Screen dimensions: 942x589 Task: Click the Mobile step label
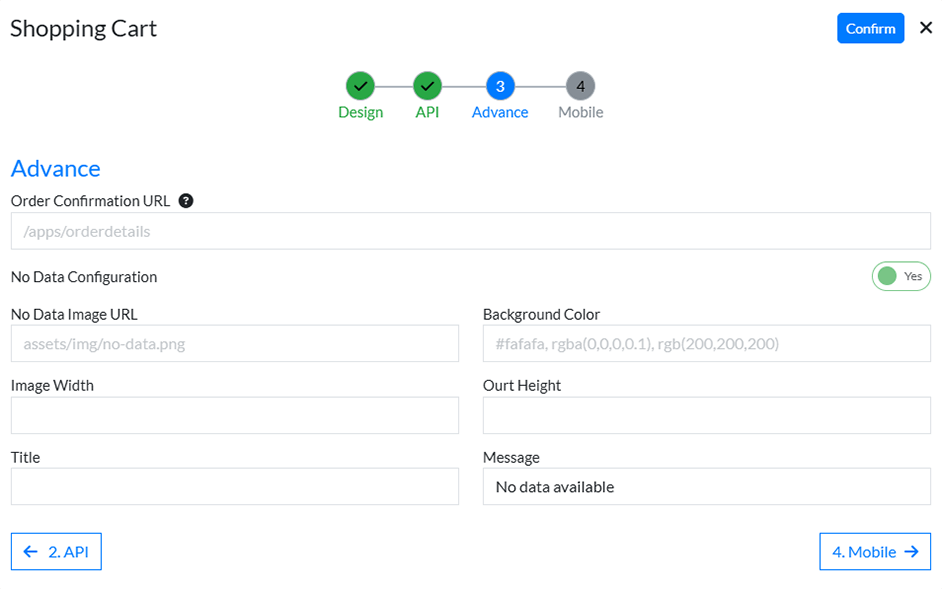click(580, 112)
